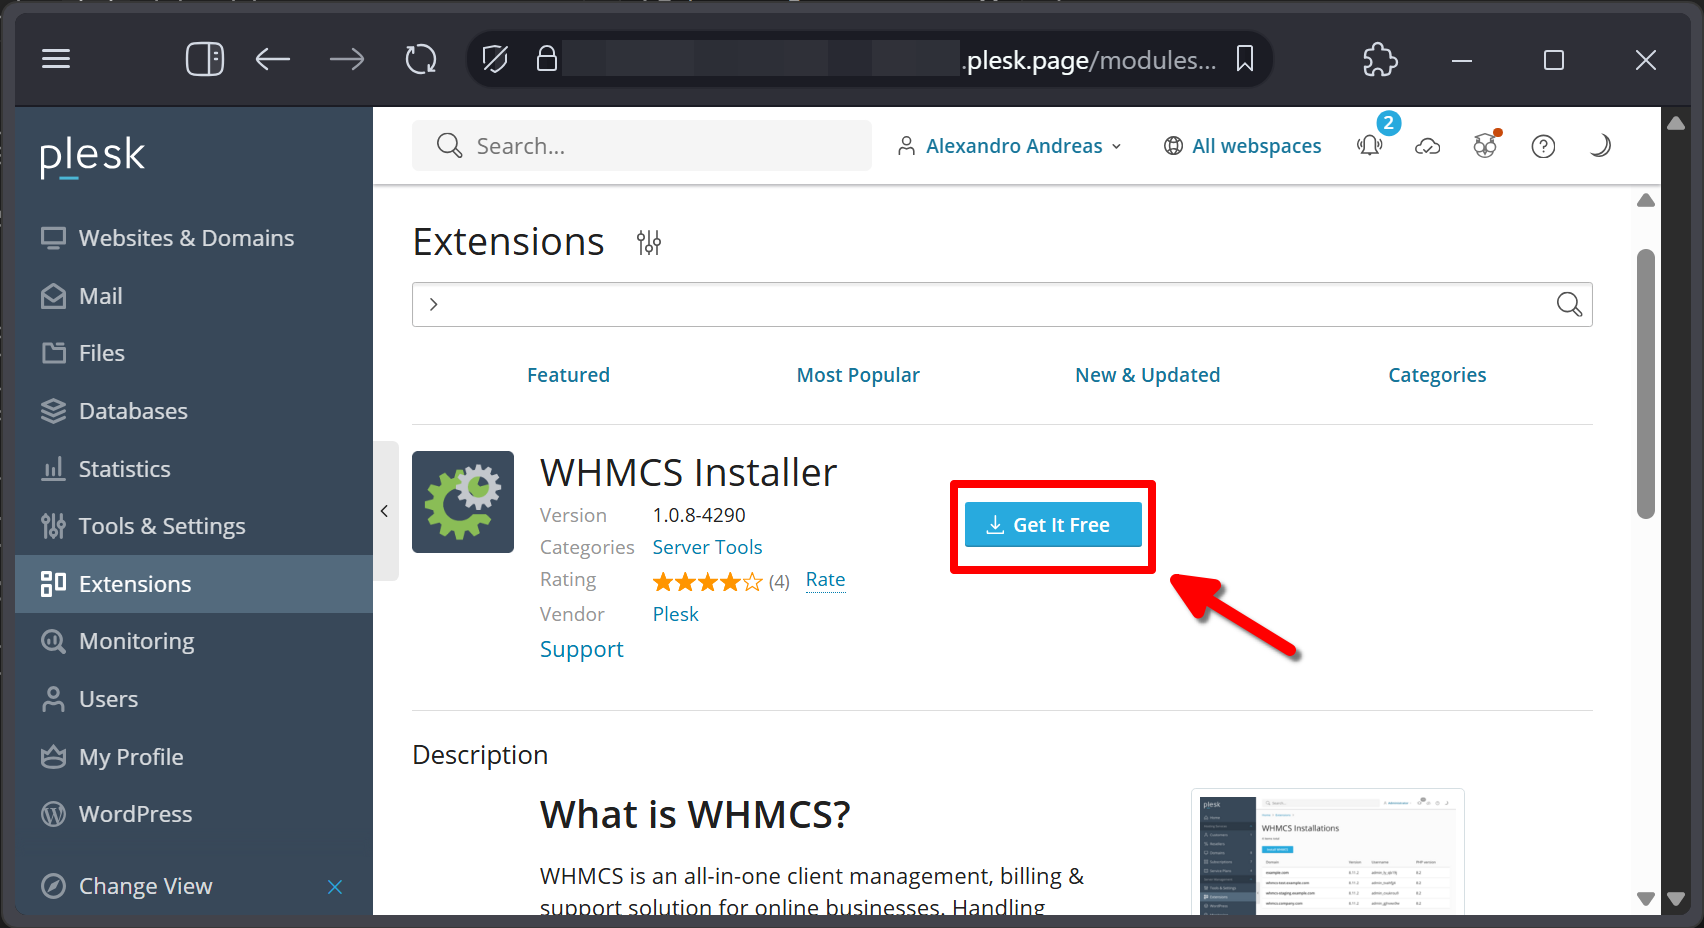Select the version text 1.0.8-4290

[x=699, y=515]
